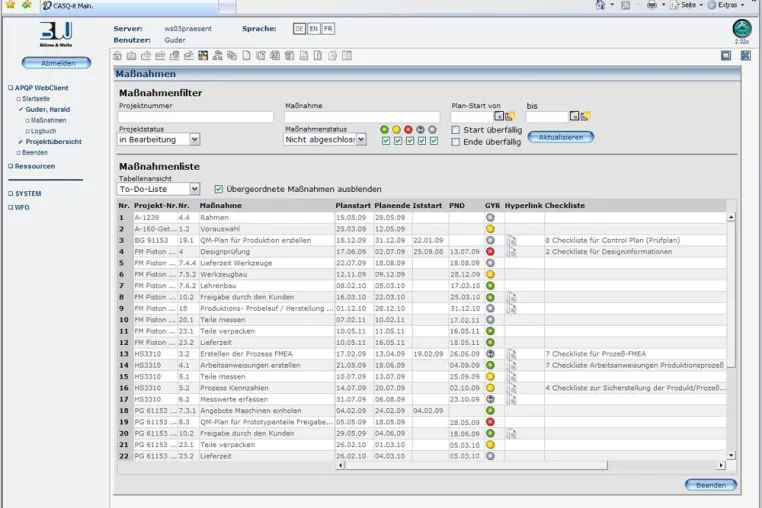Enable the Start überfällig checkbox

455,130
